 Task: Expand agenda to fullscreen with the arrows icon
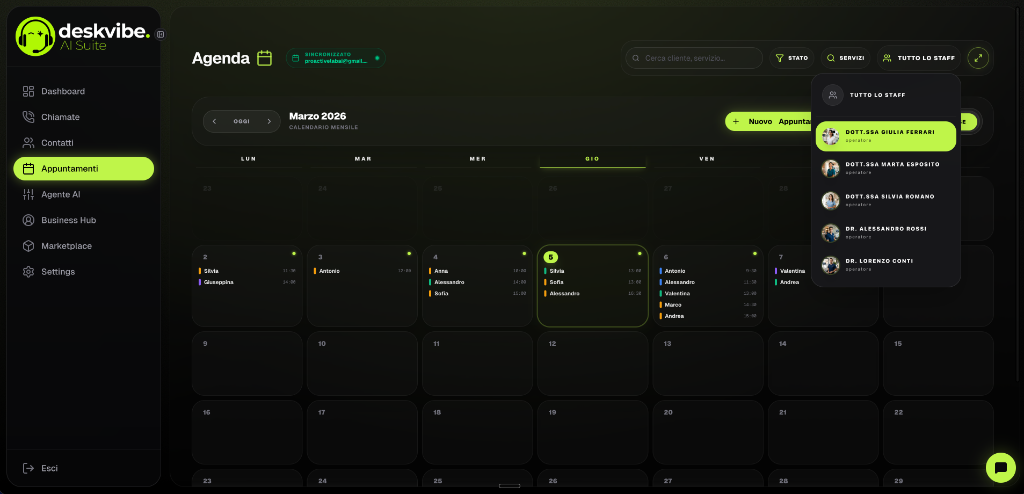tap(978, 58)
